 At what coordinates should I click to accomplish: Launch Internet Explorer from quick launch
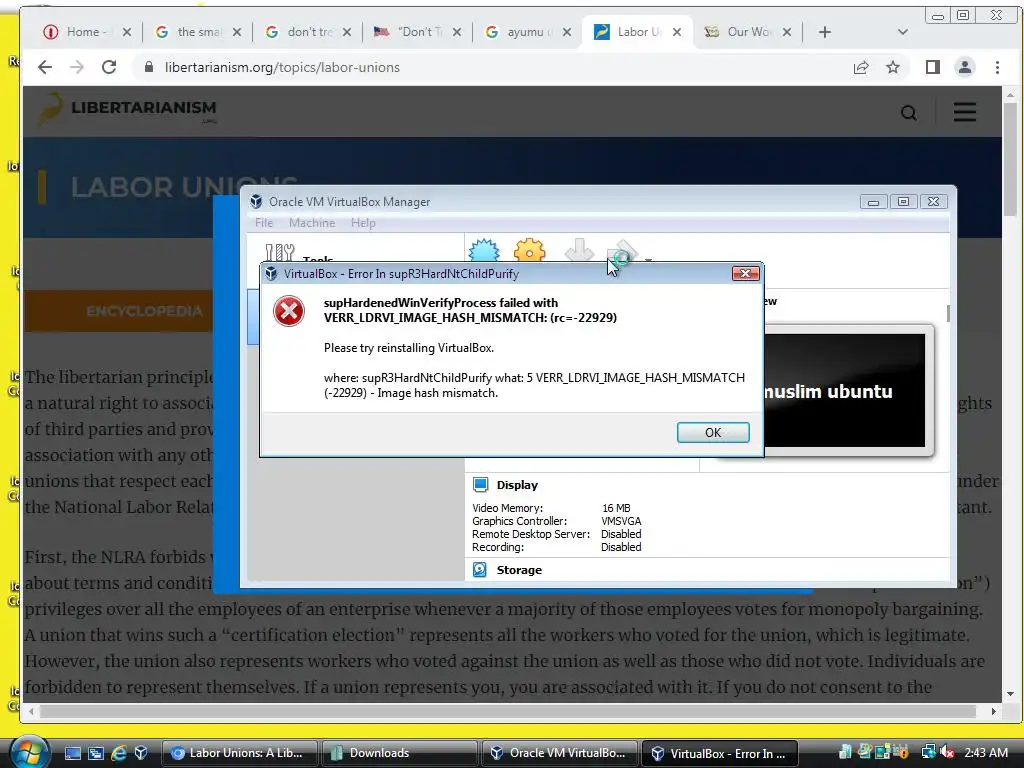point(119,753)
